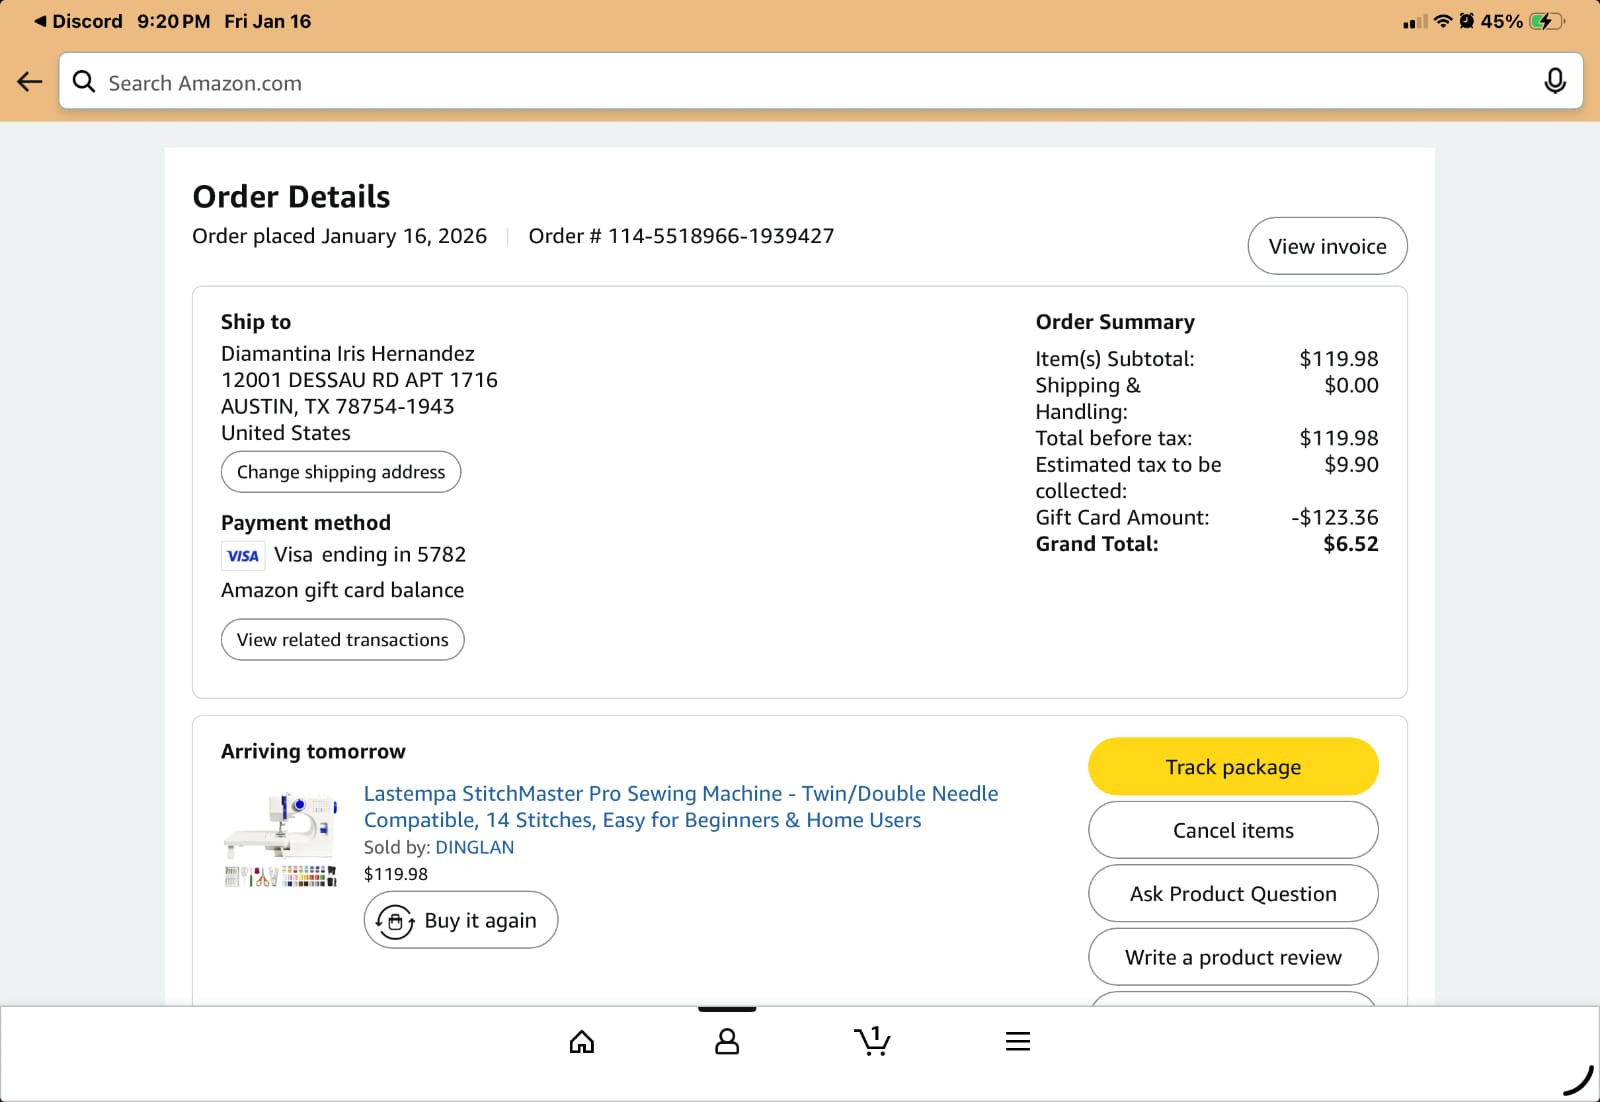Click the Buy it again button
Viewport: 1600px width, 1102px height.
tap(461, 920)
